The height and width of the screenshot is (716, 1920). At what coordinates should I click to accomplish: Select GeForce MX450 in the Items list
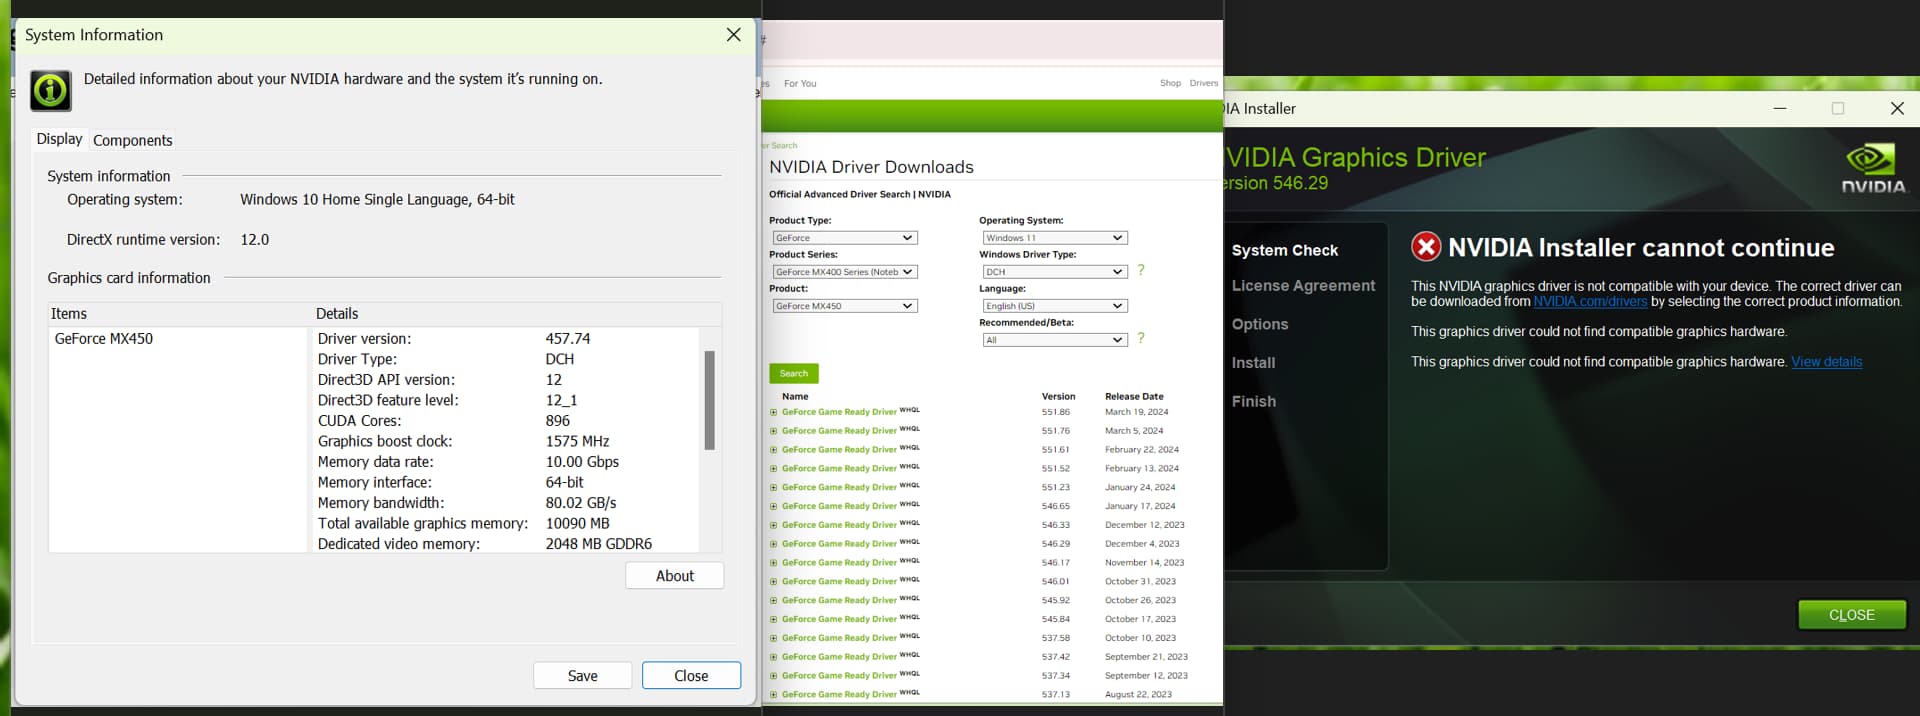tap(104, 339)
